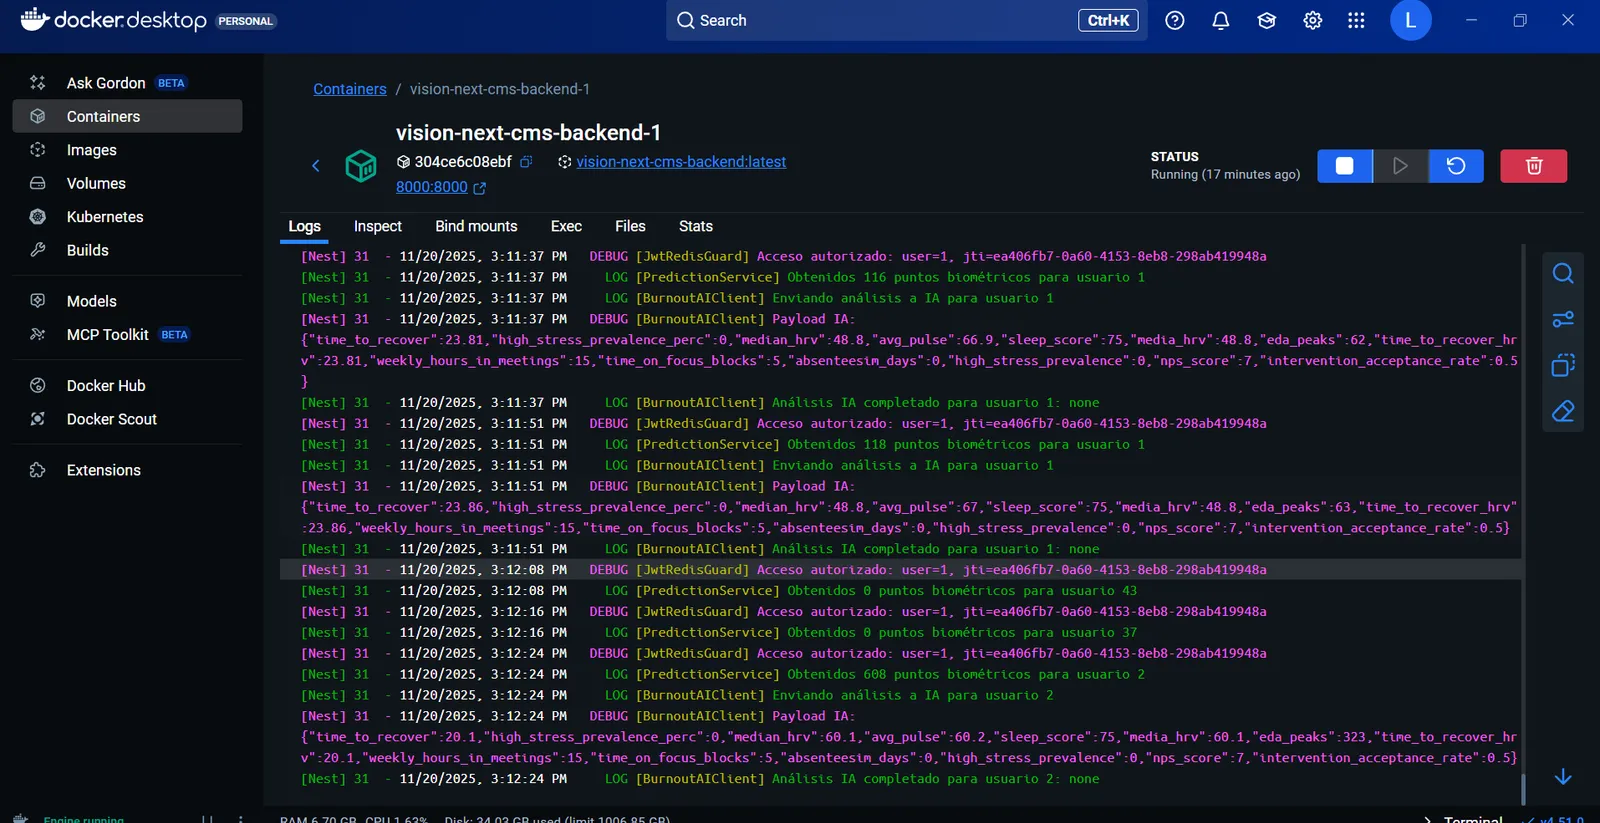
Task: Click the container cube icon beside title
Action: [361, 166]
